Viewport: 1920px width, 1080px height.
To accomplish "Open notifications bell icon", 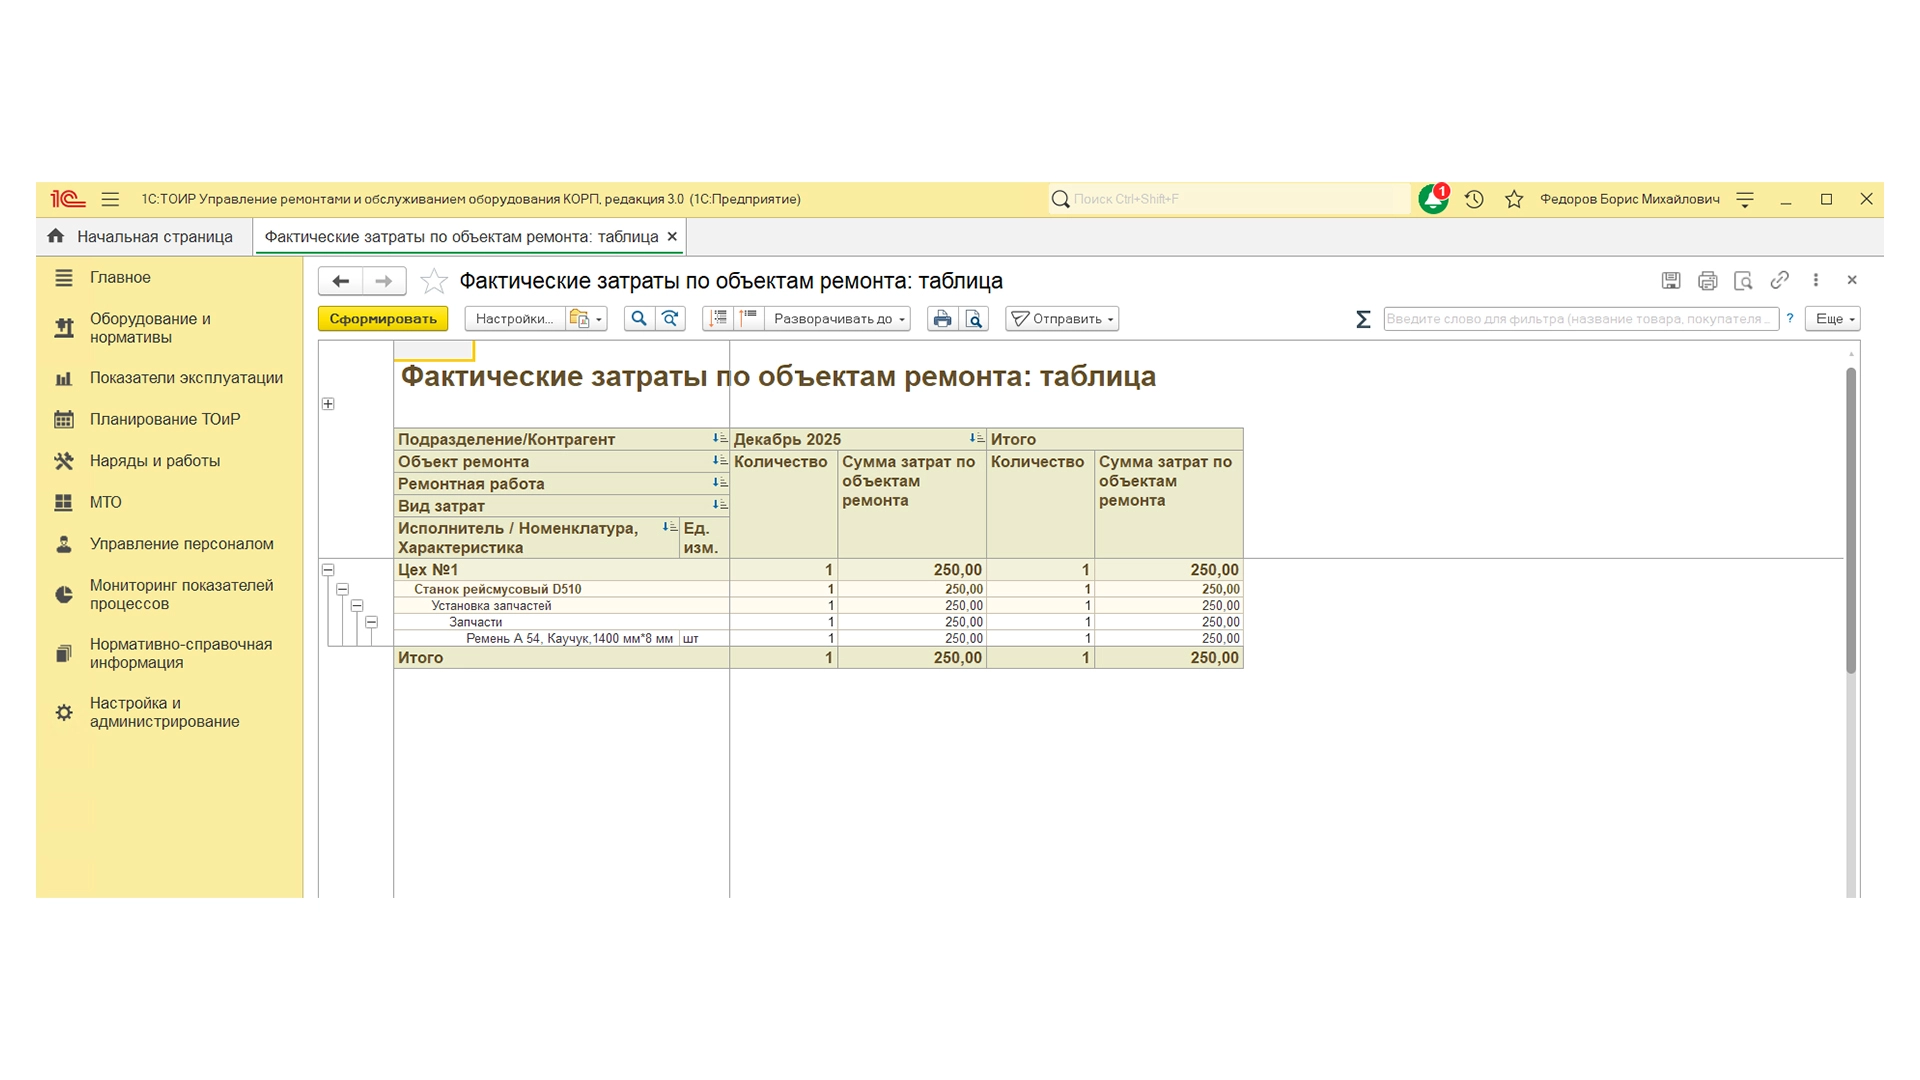I will coord(1433,199).
